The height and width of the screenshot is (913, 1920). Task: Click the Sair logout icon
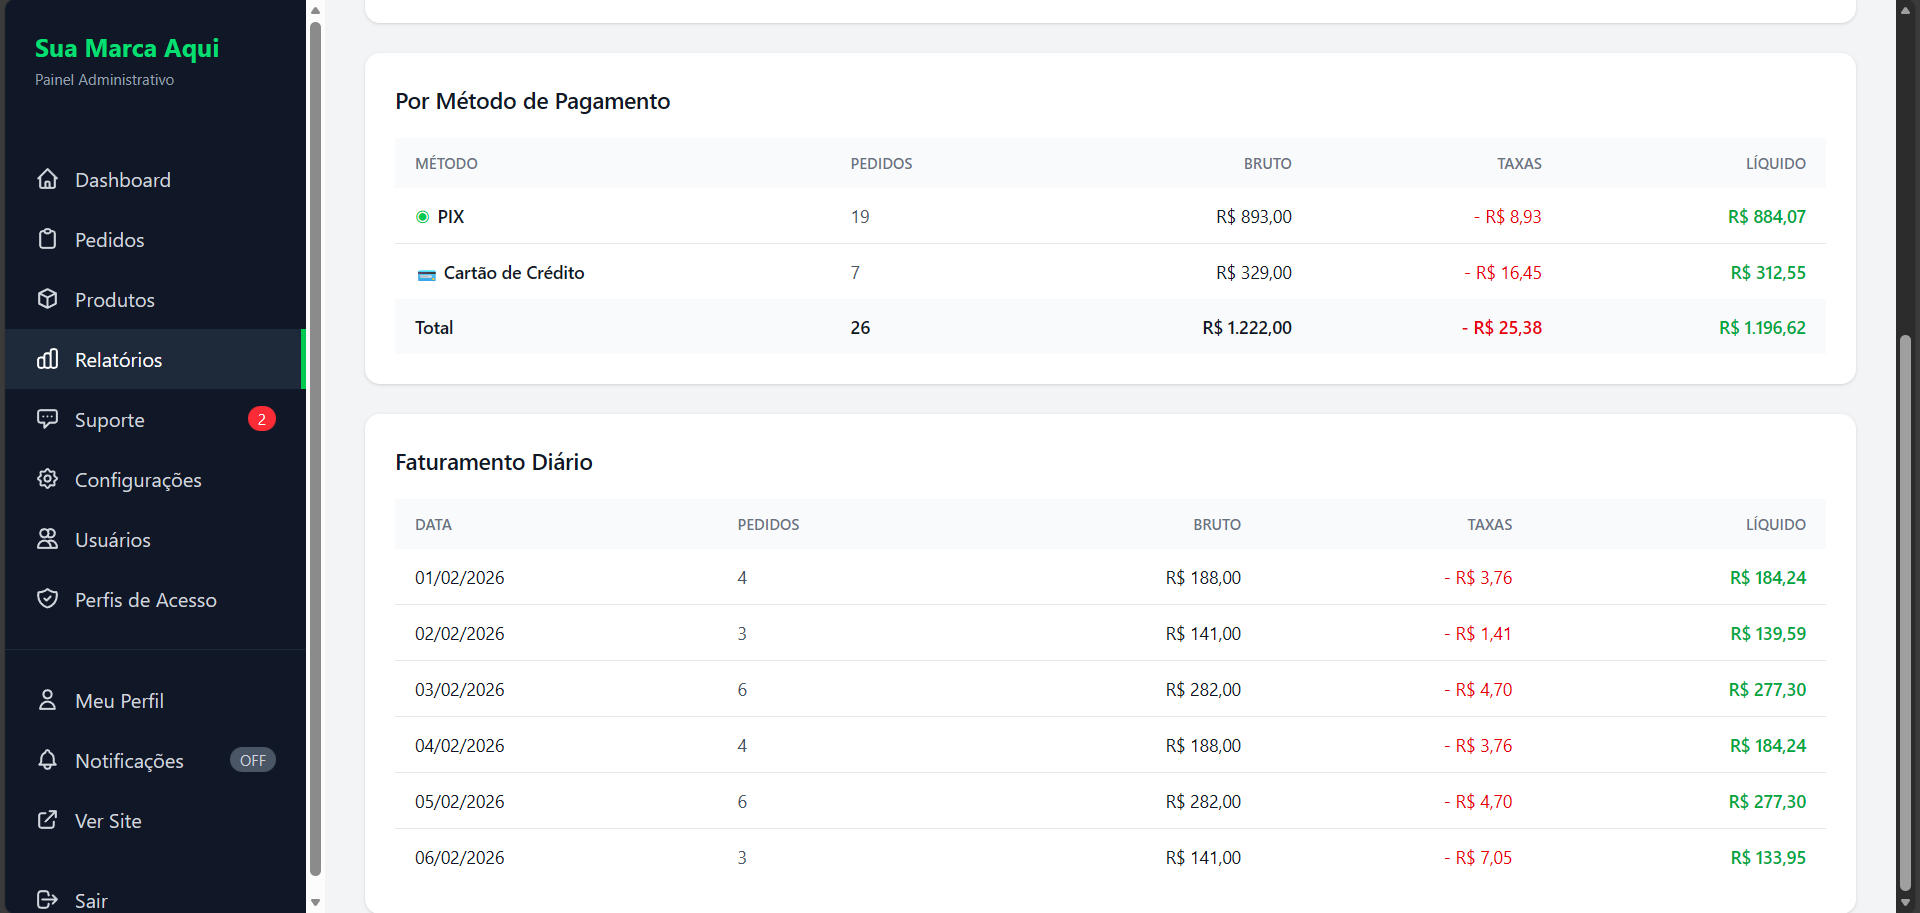pos(47,900)
